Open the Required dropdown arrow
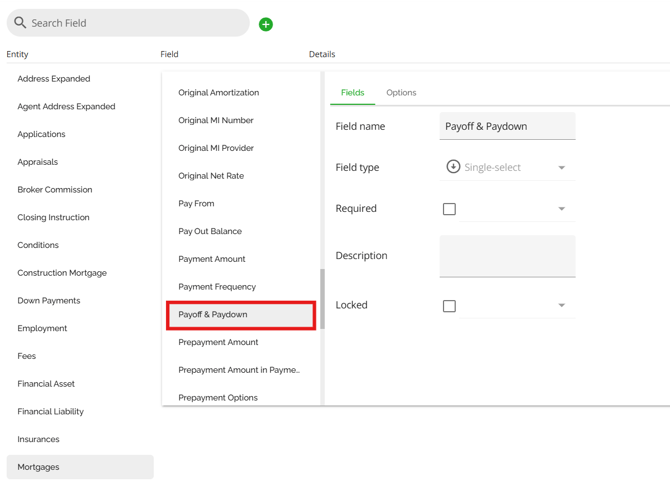 pyautogui.click(x=561, y=209)
